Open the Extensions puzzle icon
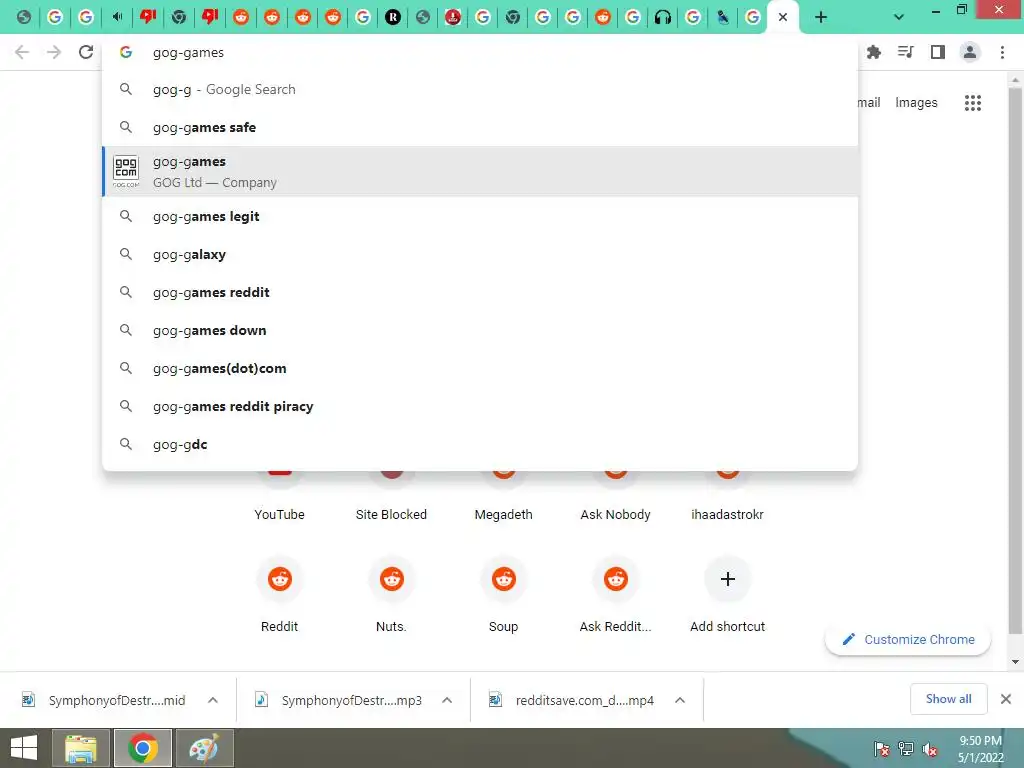The image size is (1024, 768). tap(874, 52)
